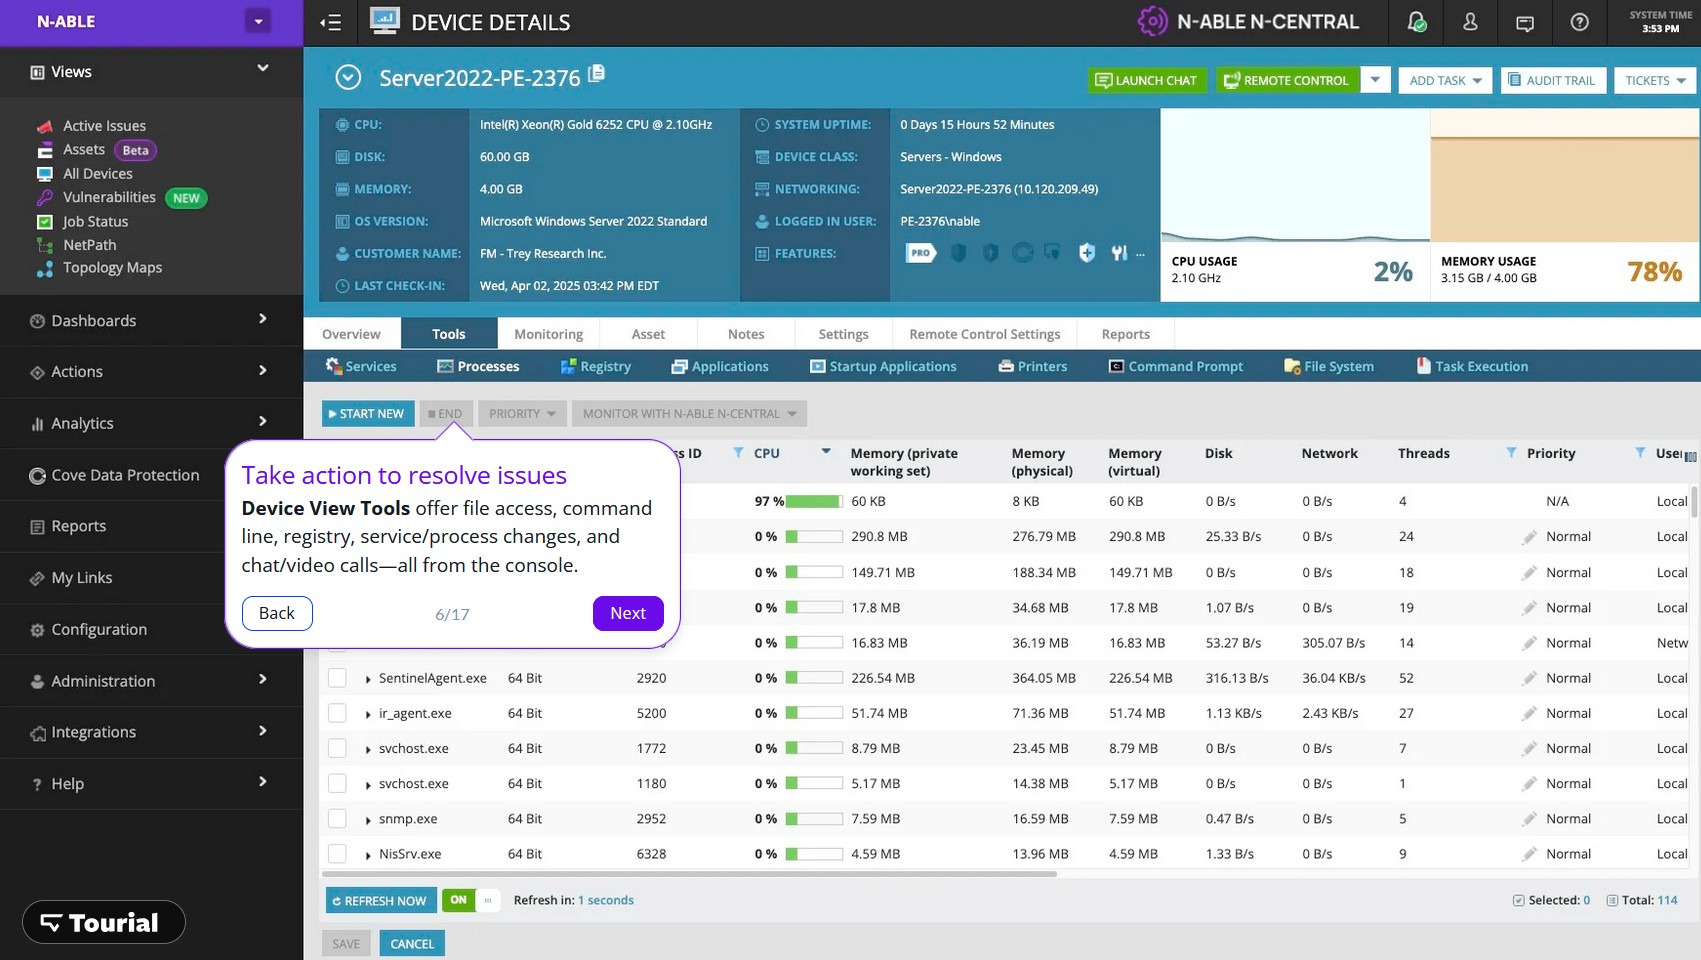
Task: Select the ir_agent.exe checkbox
Action: tap(338, 713)
